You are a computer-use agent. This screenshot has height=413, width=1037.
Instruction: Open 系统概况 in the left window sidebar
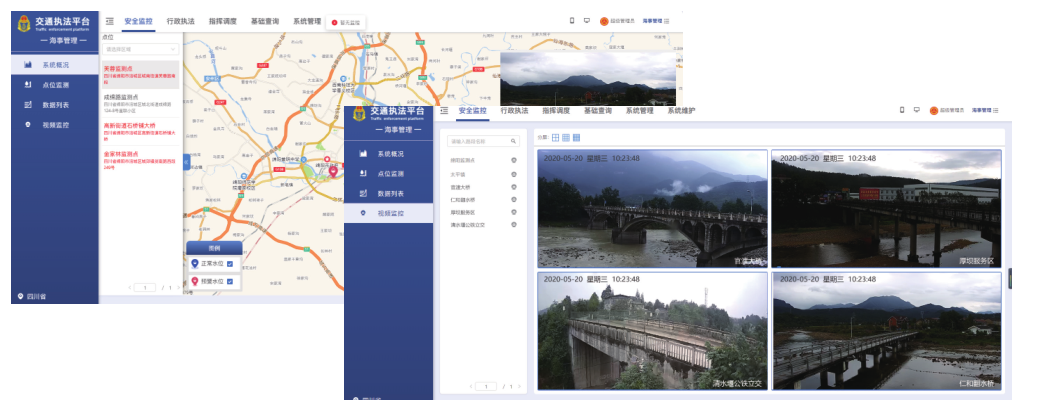[x=55, y=65]
